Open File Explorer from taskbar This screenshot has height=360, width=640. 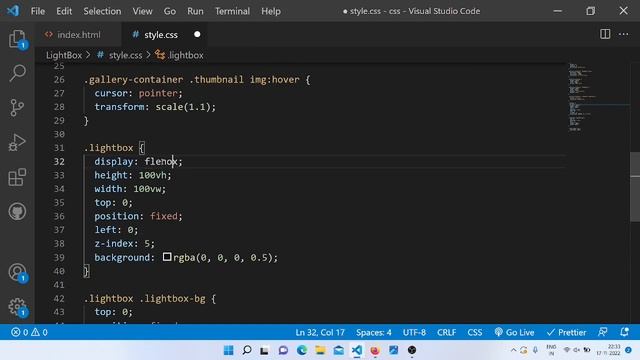pos(320,350)
